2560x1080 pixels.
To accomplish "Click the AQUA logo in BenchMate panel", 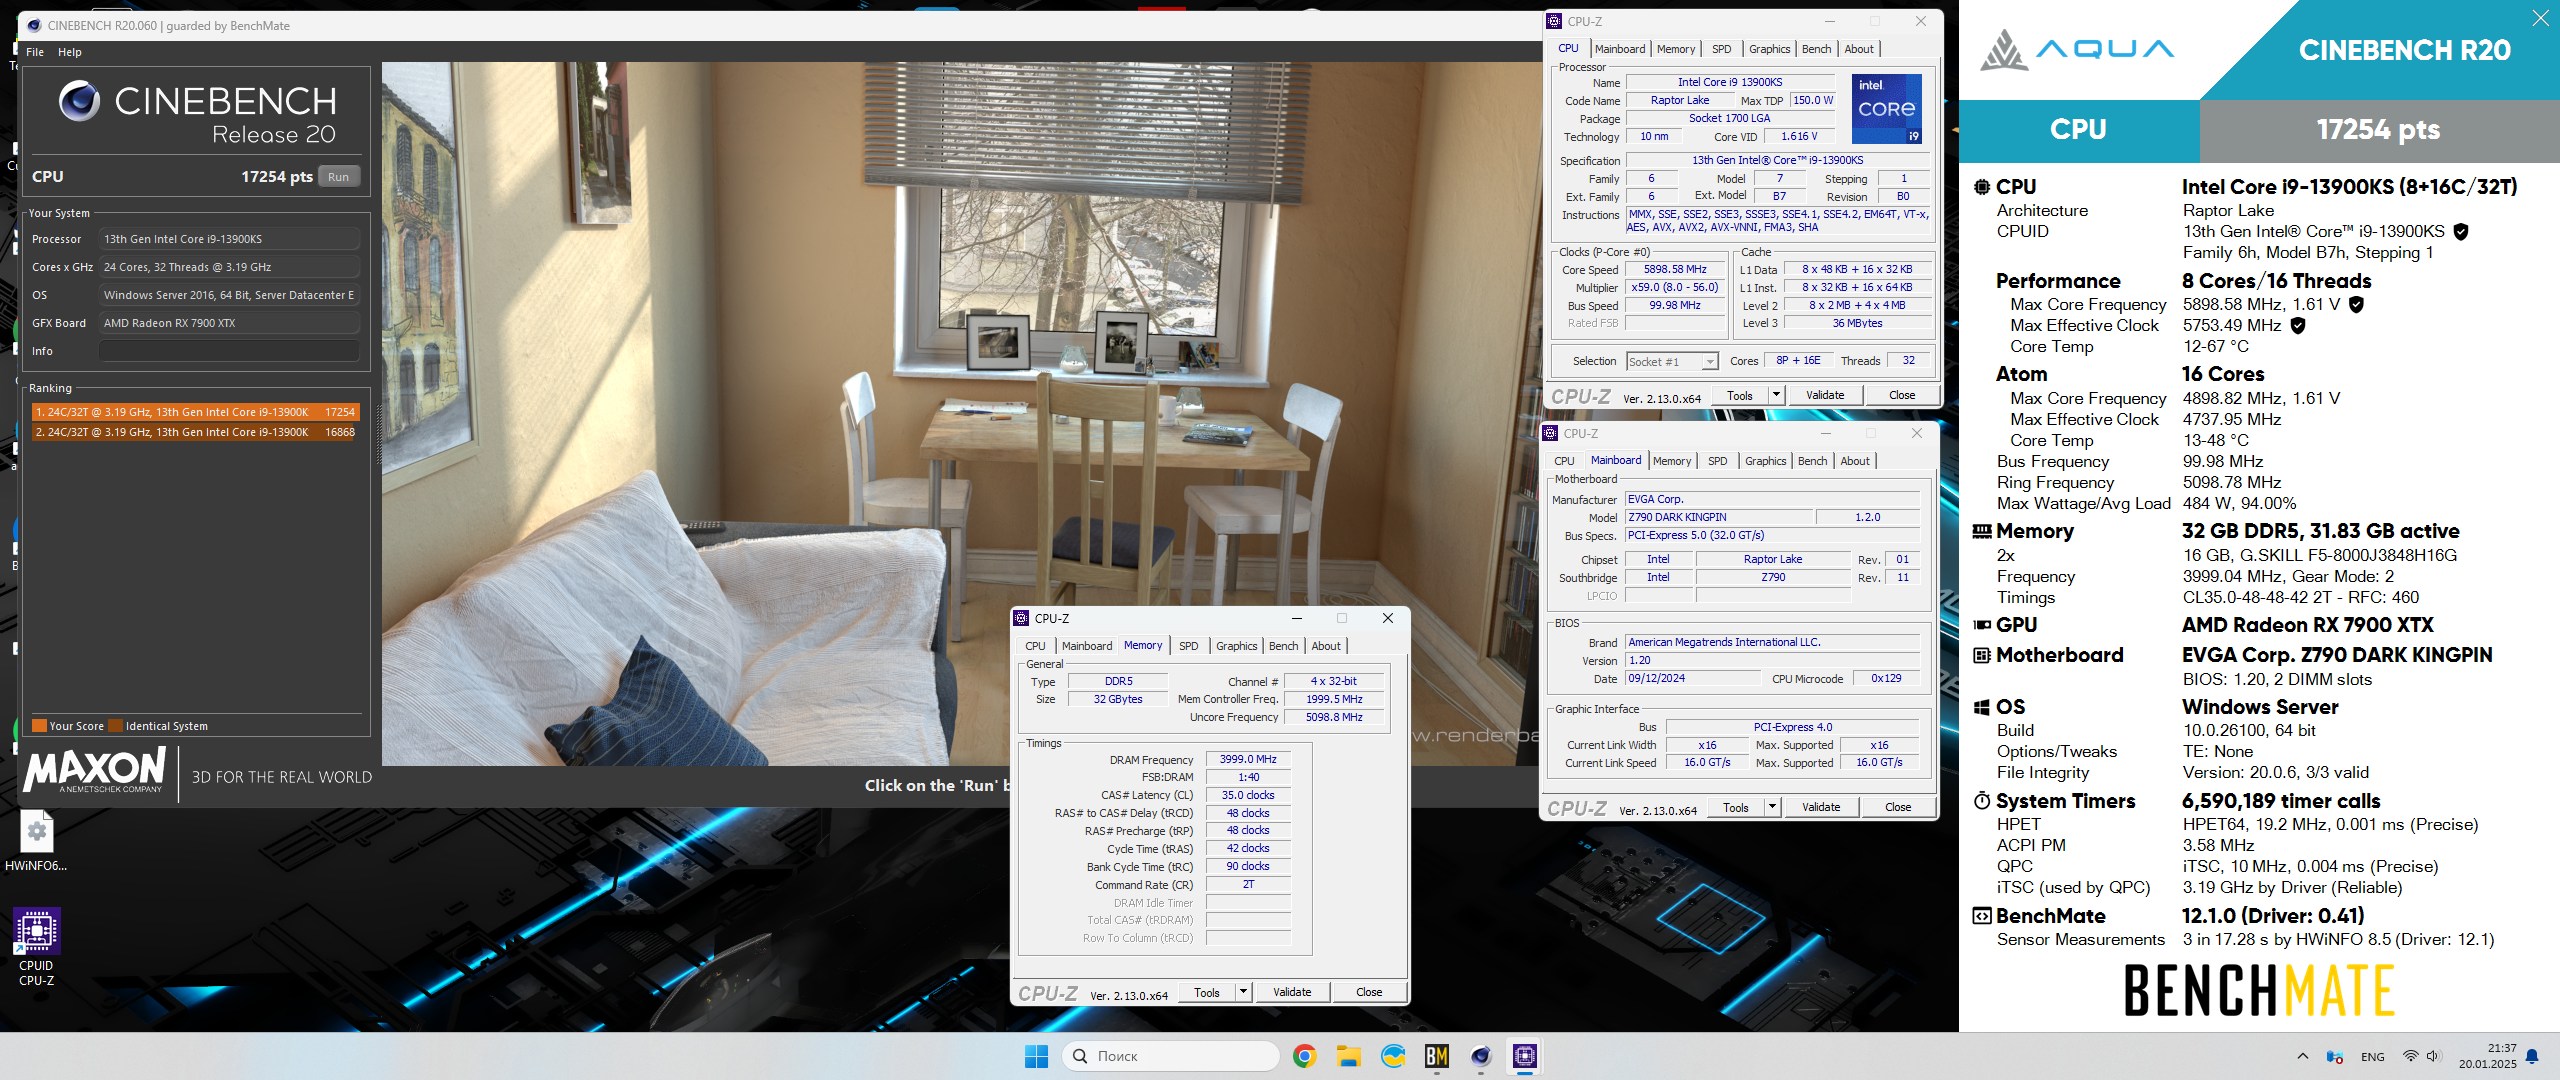I will click(x=2077, y=49).
